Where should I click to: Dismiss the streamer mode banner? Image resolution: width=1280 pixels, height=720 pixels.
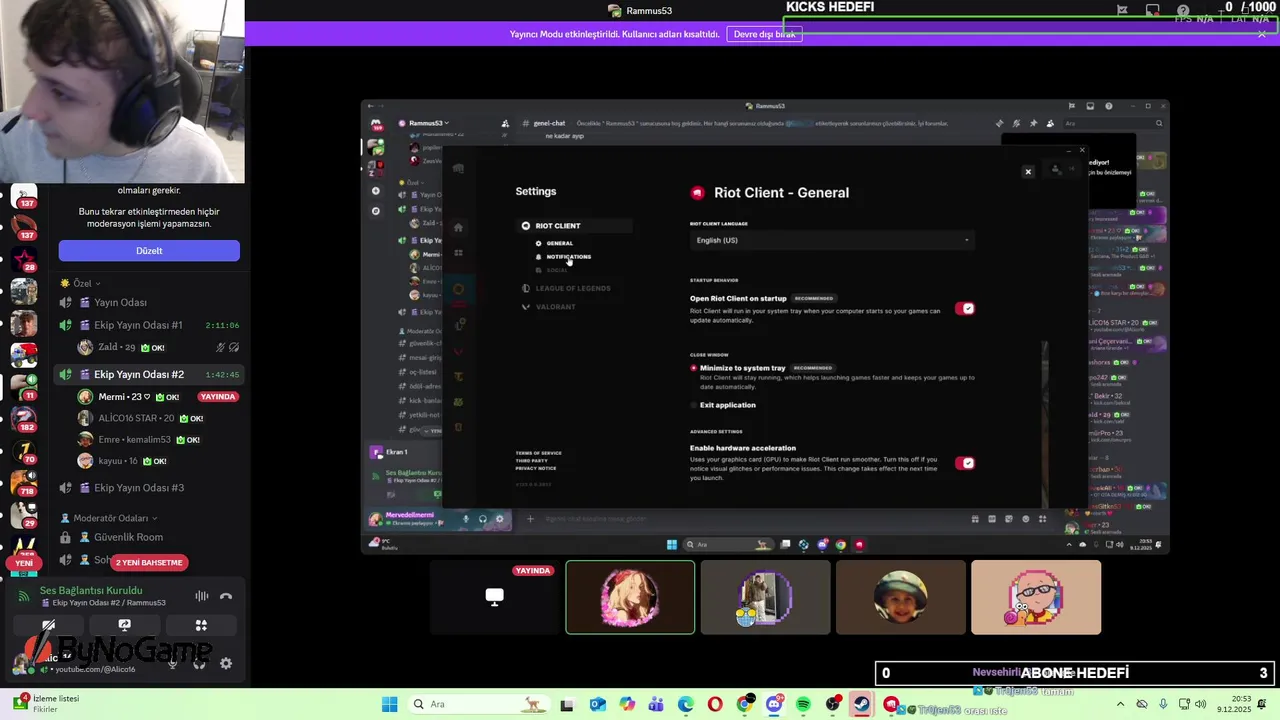[1262, 34]
